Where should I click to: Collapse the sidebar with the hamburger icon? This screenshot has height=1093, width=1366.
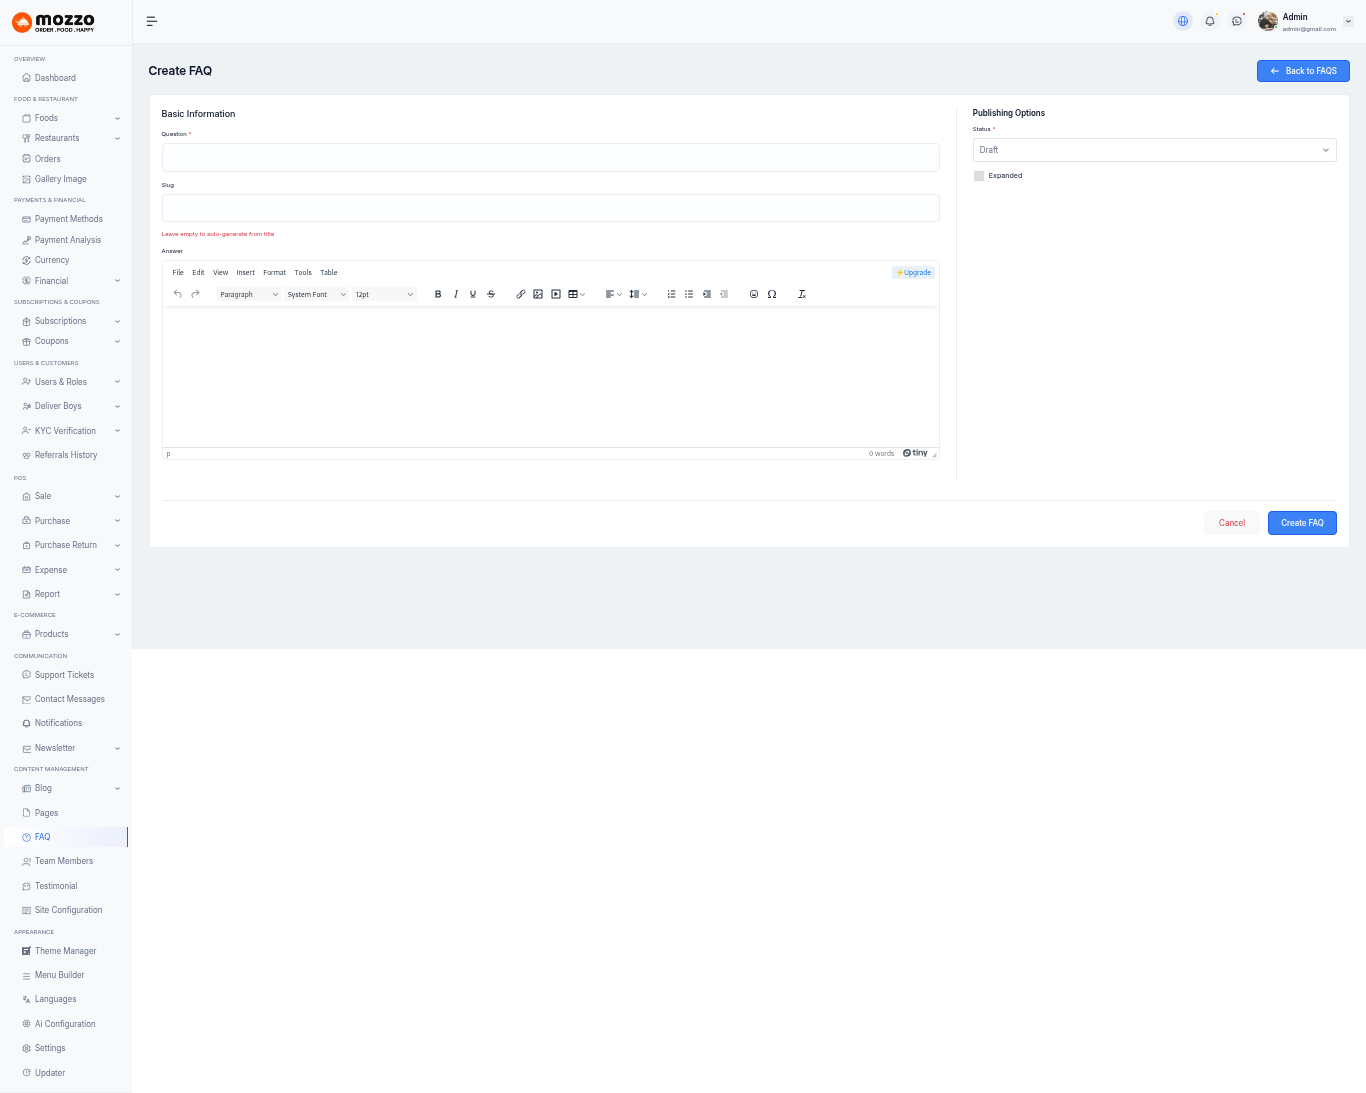[x=152, y=21]
